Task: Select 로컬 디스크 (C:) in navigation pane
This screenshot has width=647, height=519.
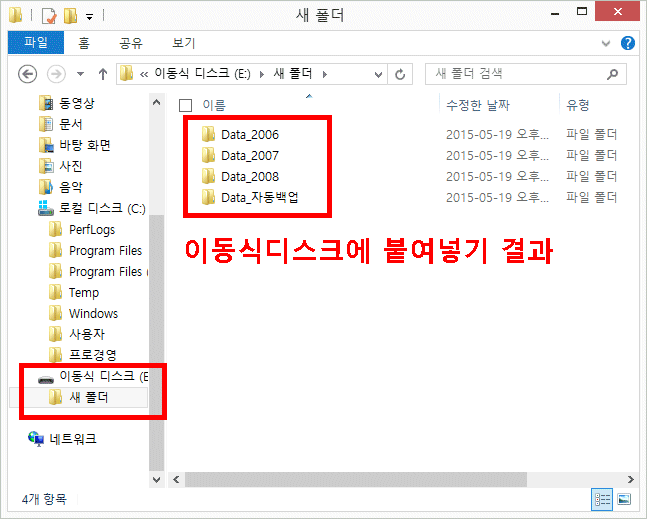Action: (92, 208)
